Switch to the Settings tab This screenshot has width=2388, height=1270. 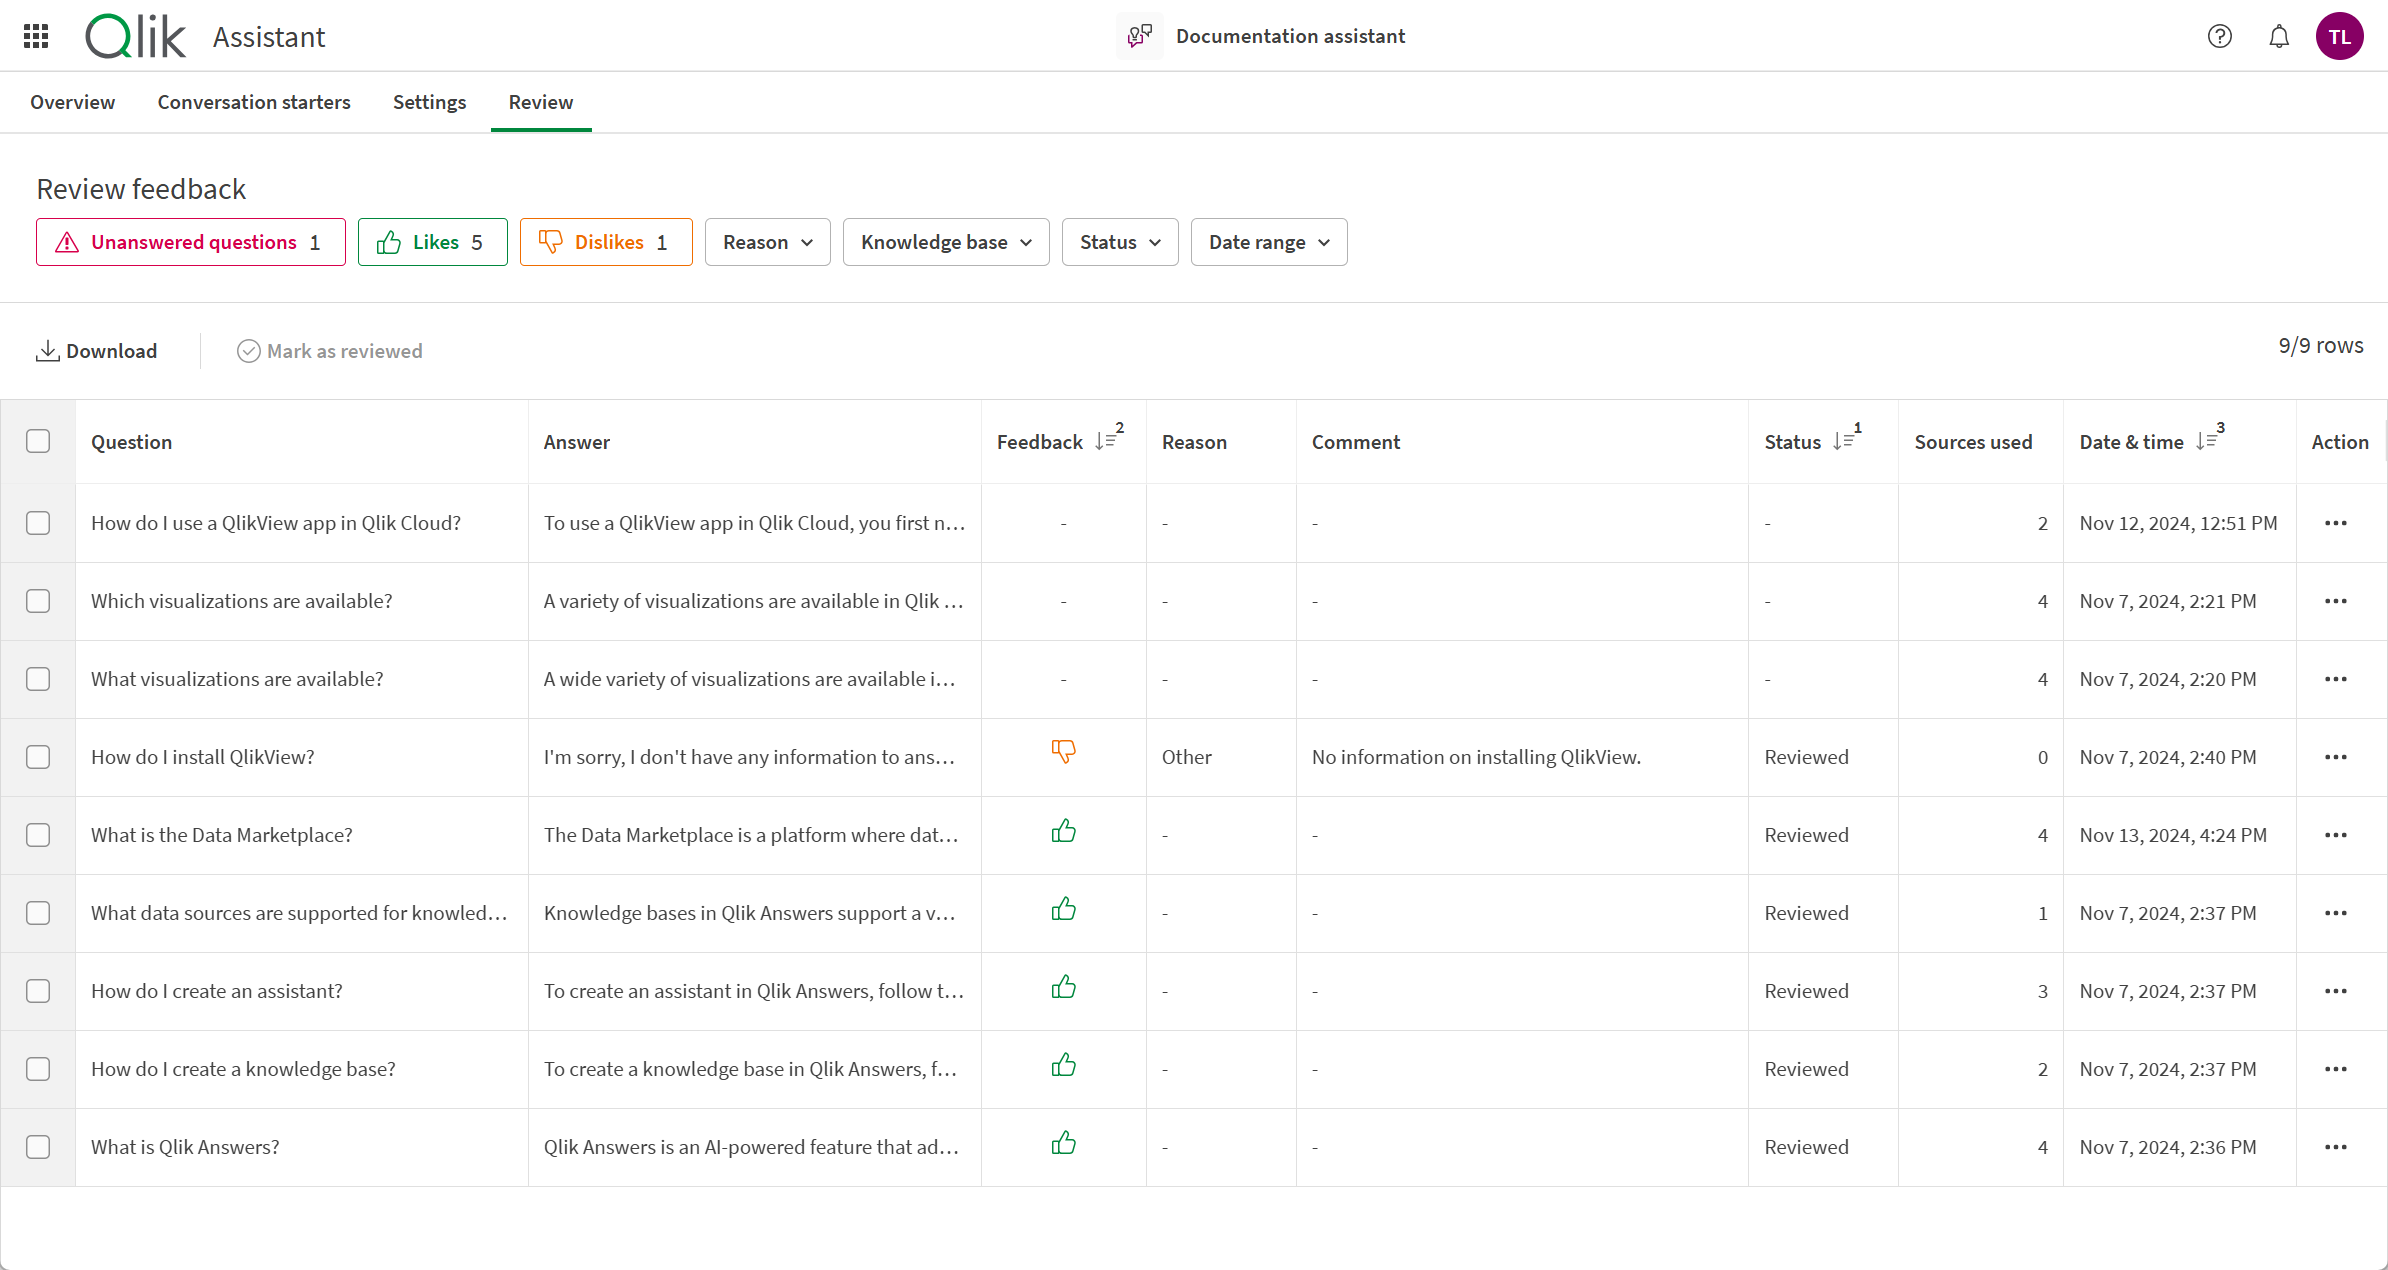(x=430, y=101)
